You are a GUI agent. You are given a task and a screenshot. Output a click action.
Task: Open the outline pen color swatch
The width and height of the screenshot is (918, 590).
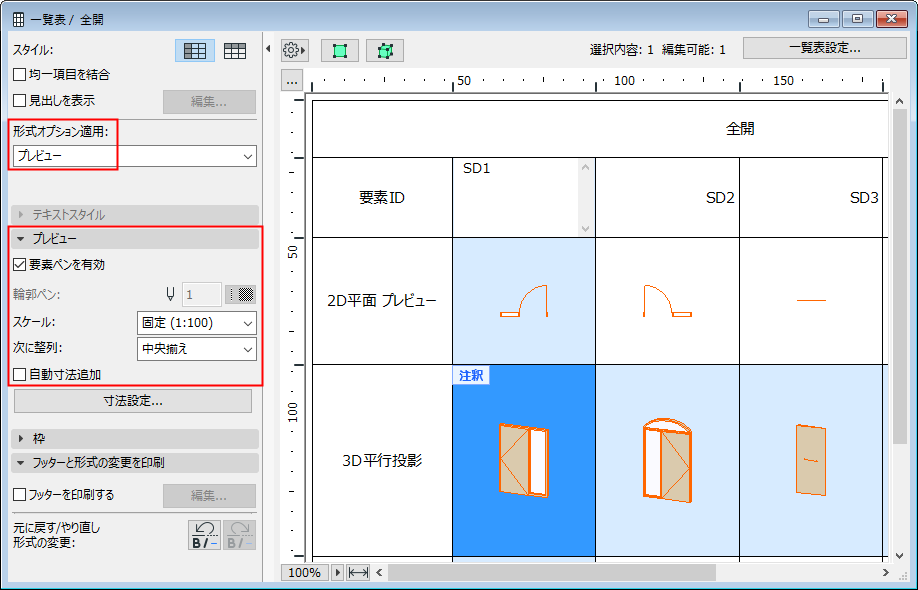(240, 294)
